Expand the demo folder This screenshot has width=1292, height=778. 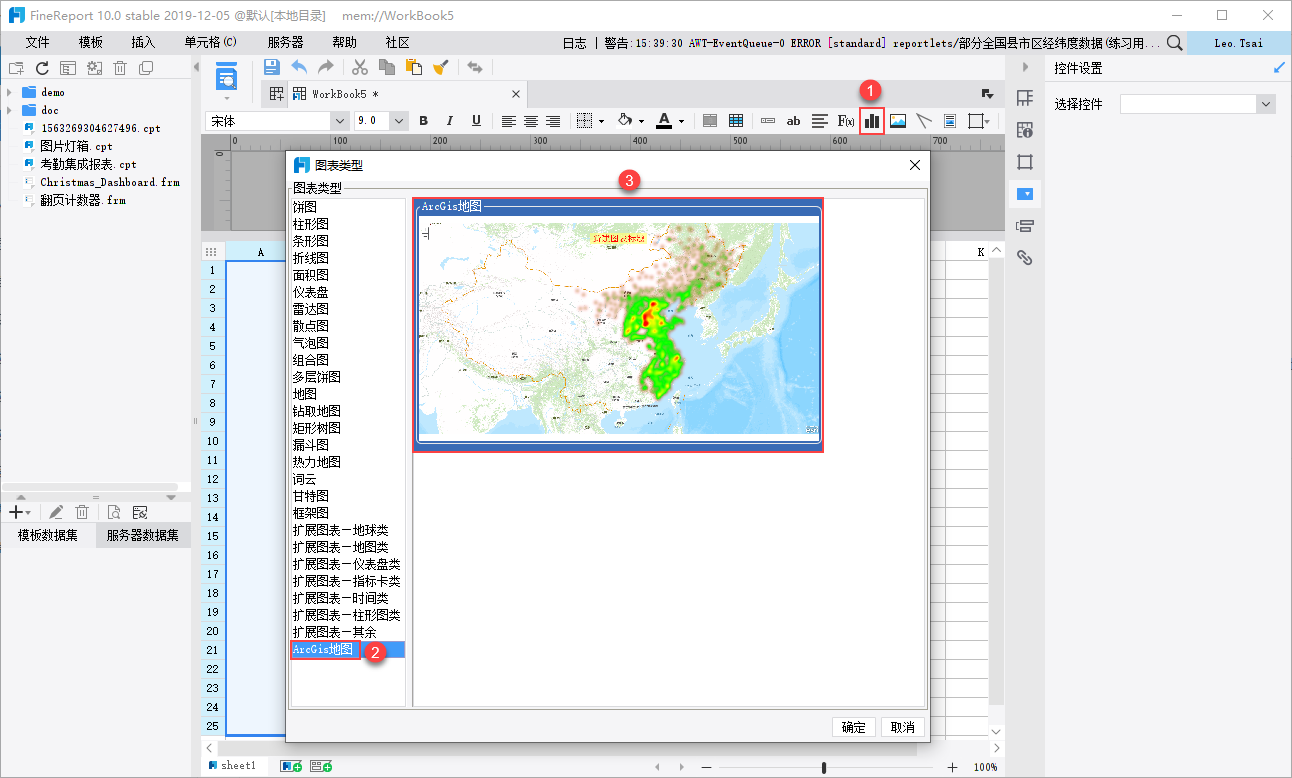click(x=10, y=92)
